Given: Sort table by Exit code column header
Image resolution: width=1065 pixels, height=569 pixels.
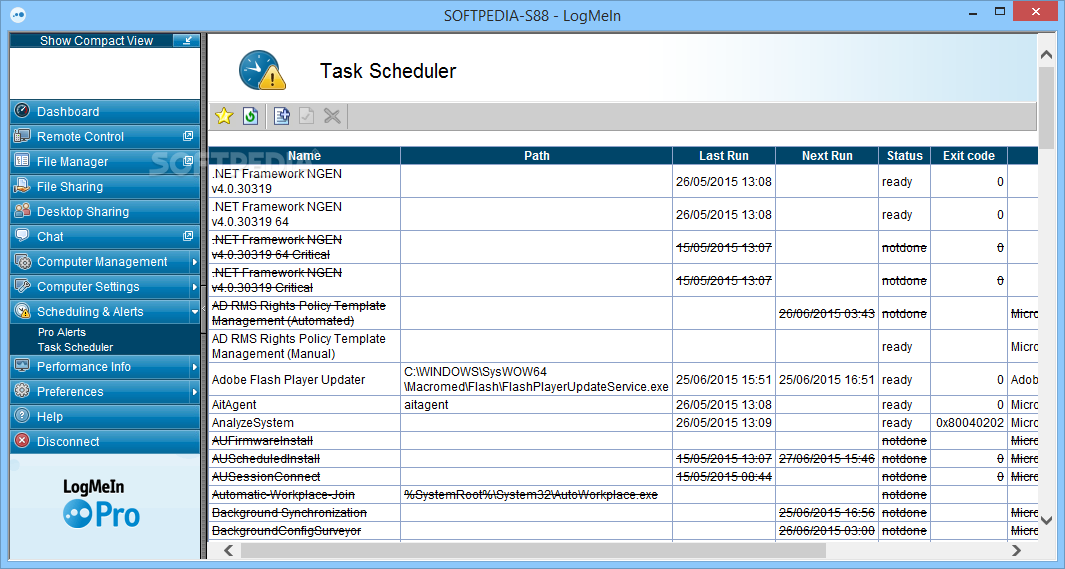Looking at the screenshot, I should [x=969, y=155].
